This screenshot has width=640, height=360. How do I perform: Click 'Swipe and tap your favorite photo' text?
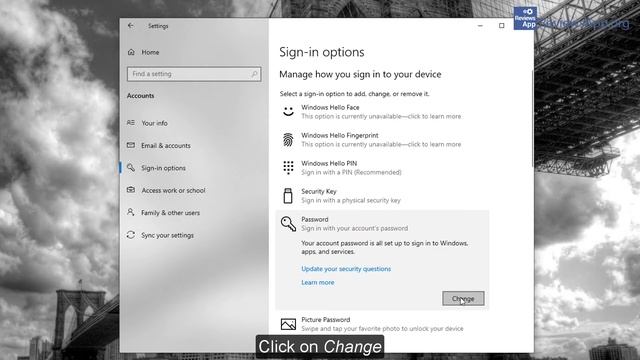point(382,329)
